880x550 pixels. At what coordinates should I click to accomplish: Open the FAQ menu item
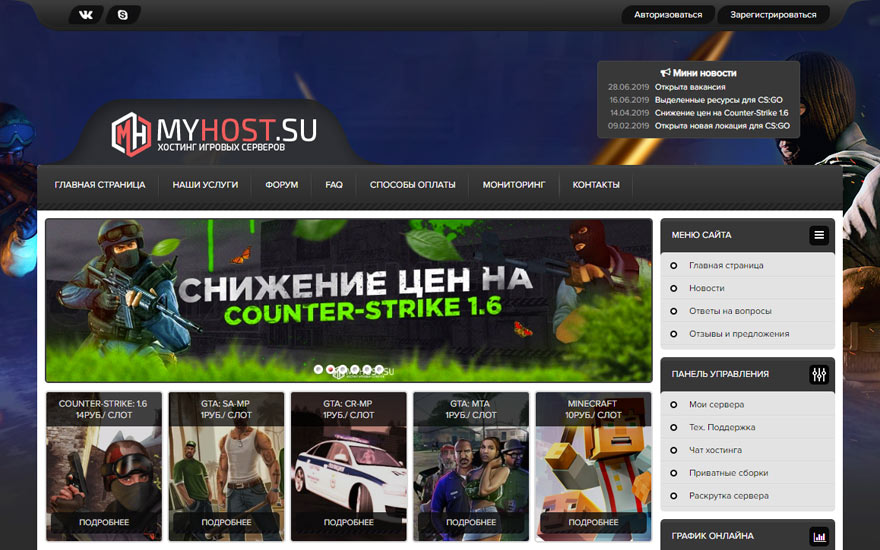pos(334,185)
